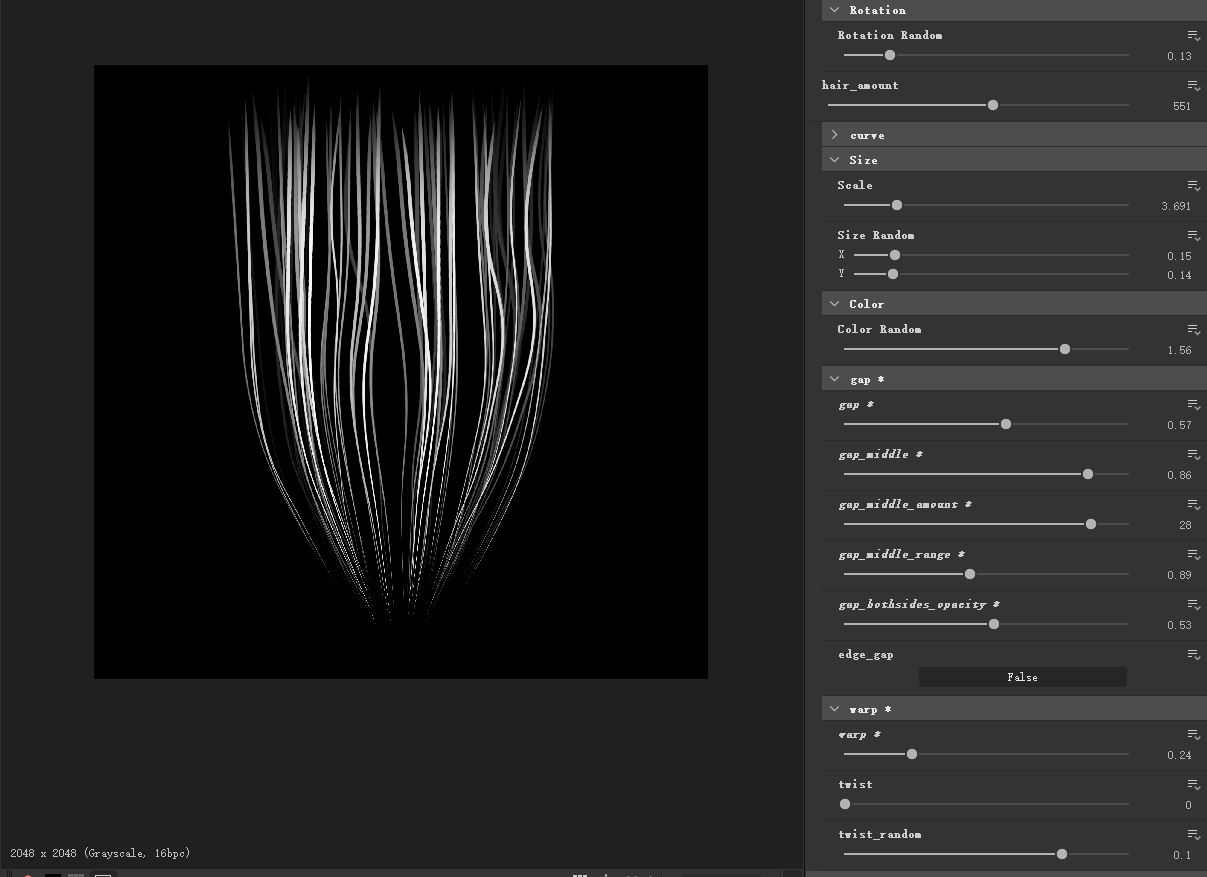Select the gap value 0.57
The height and width of the screenshot is (877, 1207).
click(1179, 425)
